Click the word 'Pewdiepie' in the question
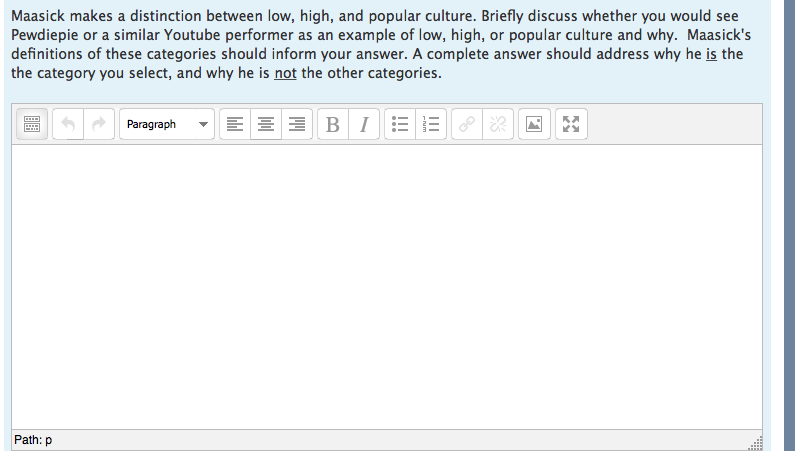Screen dimensions: 795x451 (x=45, y=35)
